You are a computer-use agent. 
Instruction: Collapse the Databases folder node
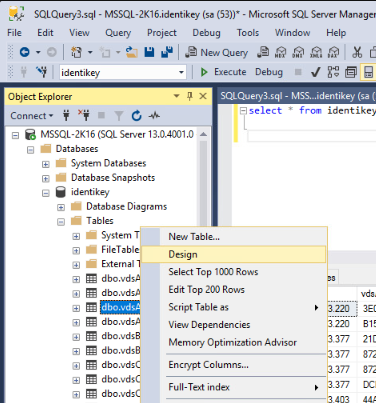coord(30,150)
